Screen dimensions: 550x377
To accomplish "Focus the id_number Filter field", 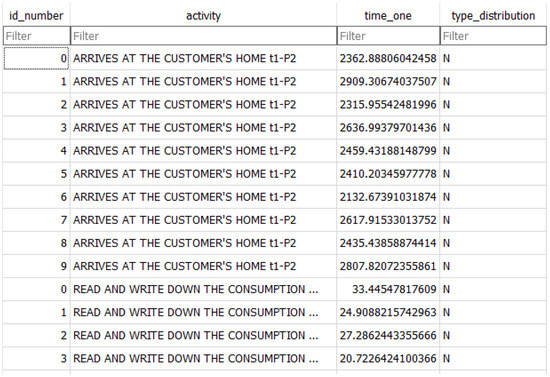I will coord(36,36).
